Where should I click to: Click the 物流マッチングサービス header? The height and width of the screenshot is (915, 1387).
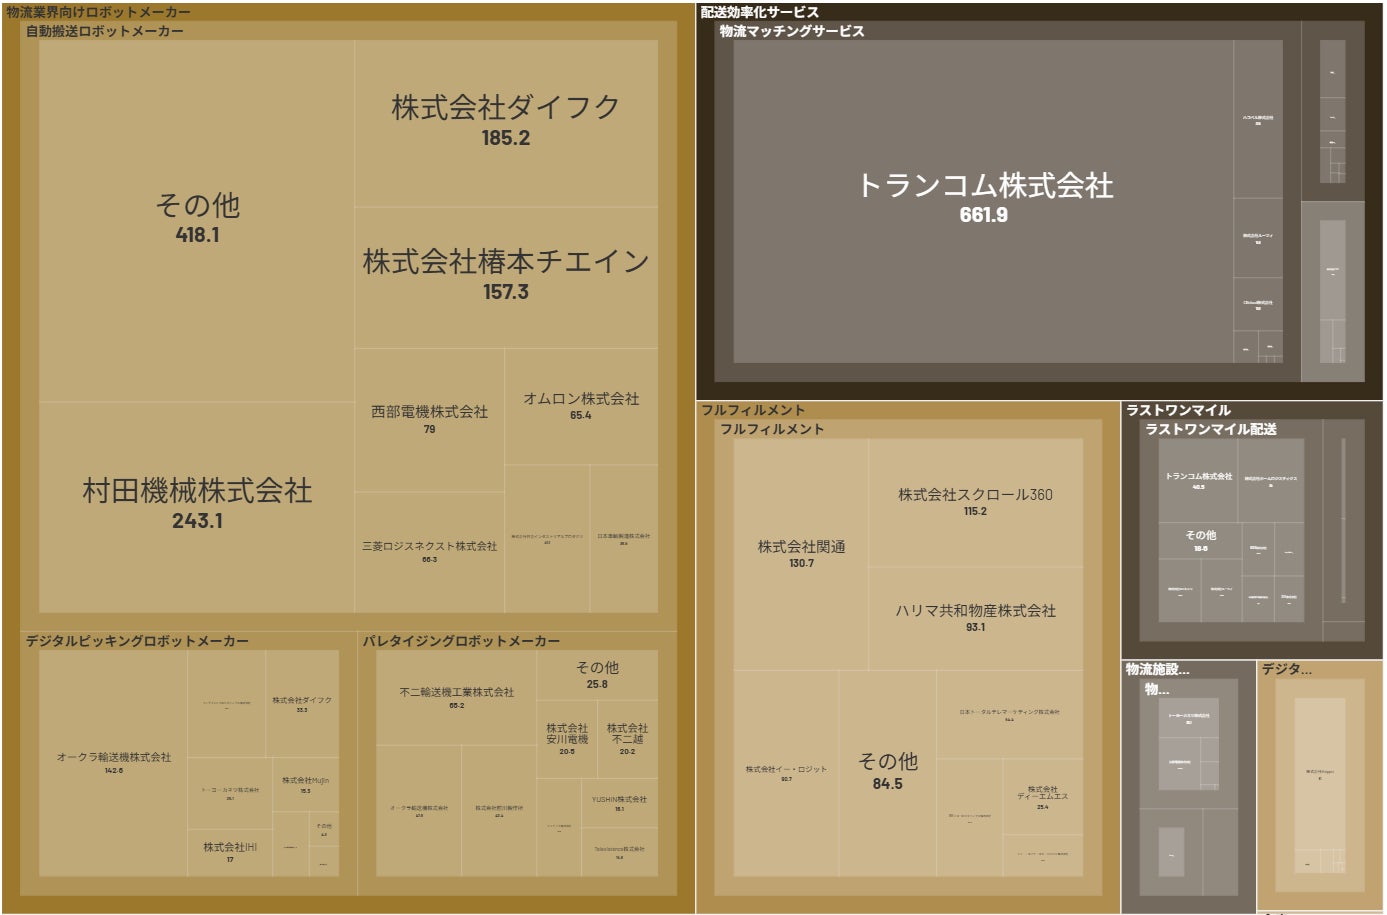pyautogui.click(x=792, y=31)
